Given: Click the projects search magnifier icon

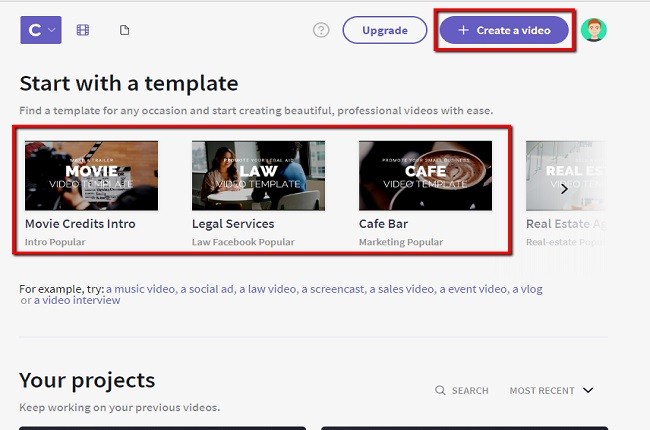Looking at the screenshot, I should [x=440, y=390].
